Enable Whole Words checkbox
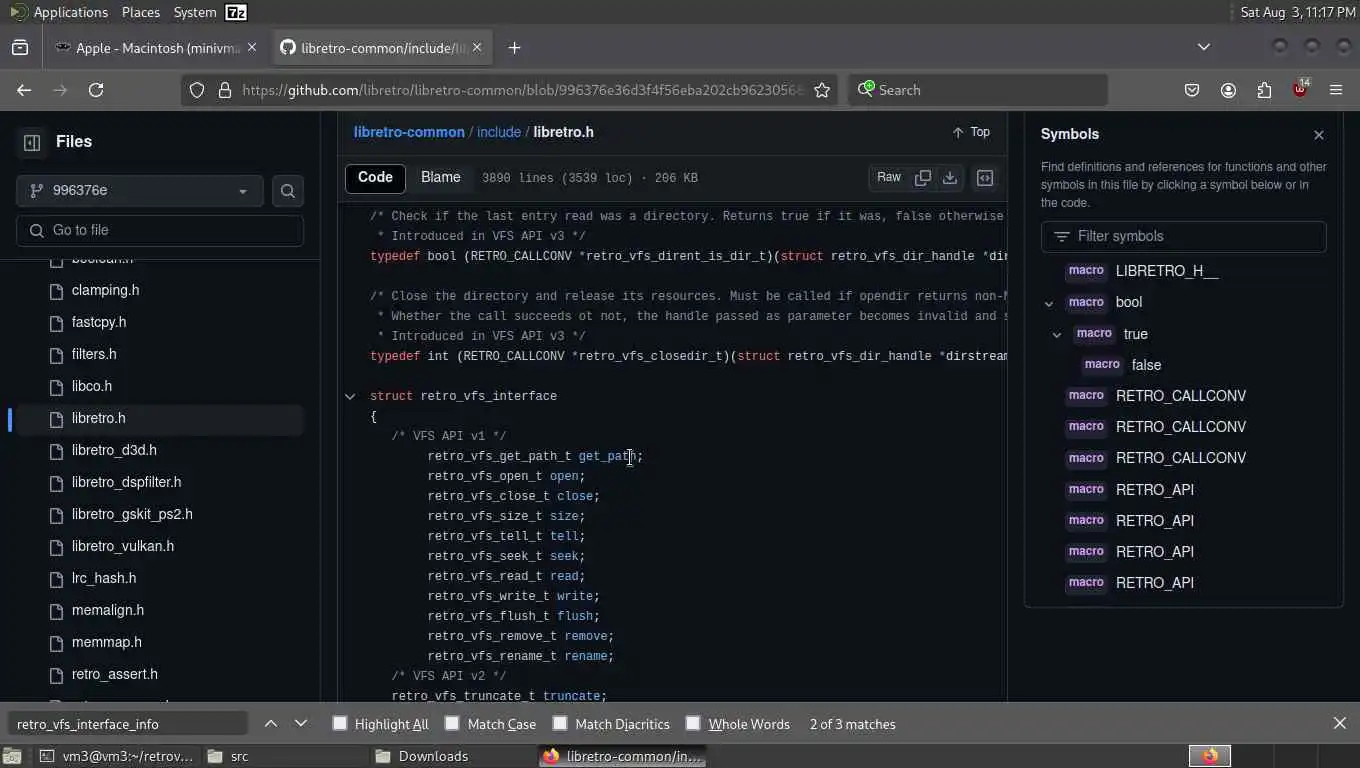The height and width of the screenshot is (768, 1360). 693,723
